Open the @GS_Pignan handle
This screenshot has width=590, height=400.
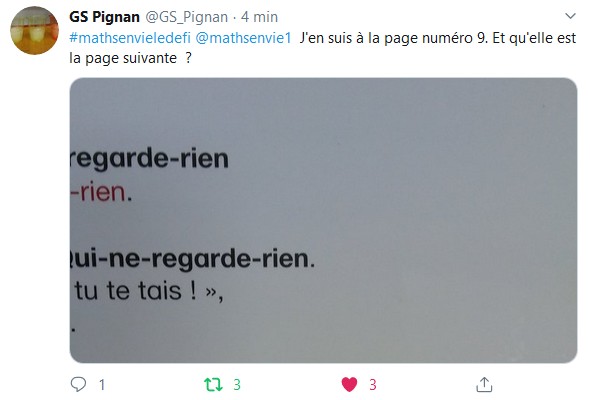pos(187,17)
